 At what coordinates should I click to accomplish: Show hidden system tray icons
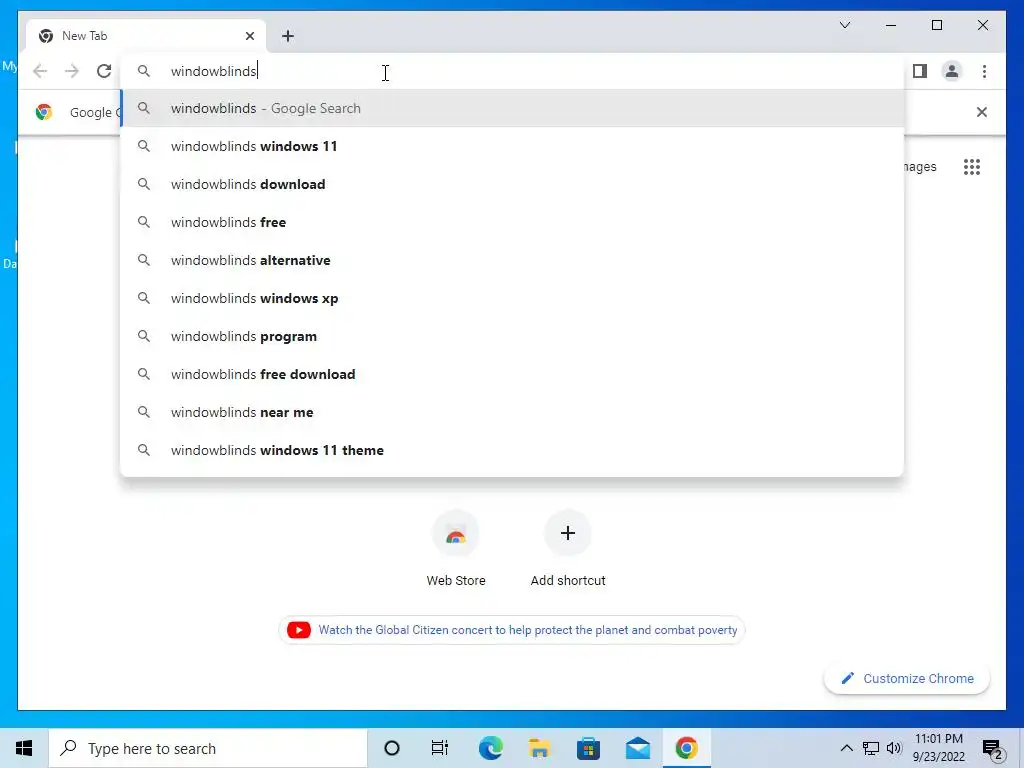pos(846,748)
